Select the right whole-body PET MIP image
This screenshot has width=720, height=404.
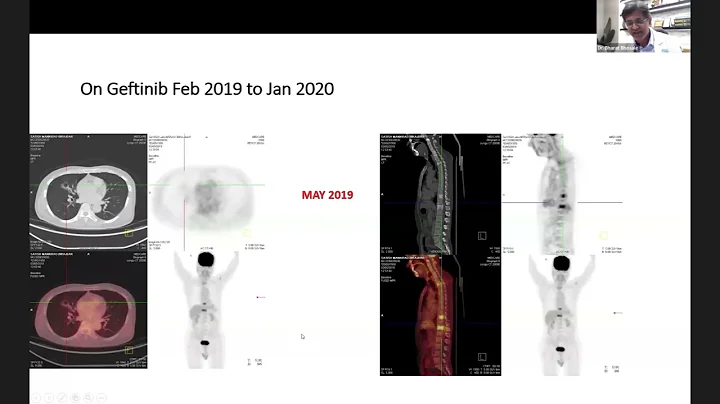(562, 315)
